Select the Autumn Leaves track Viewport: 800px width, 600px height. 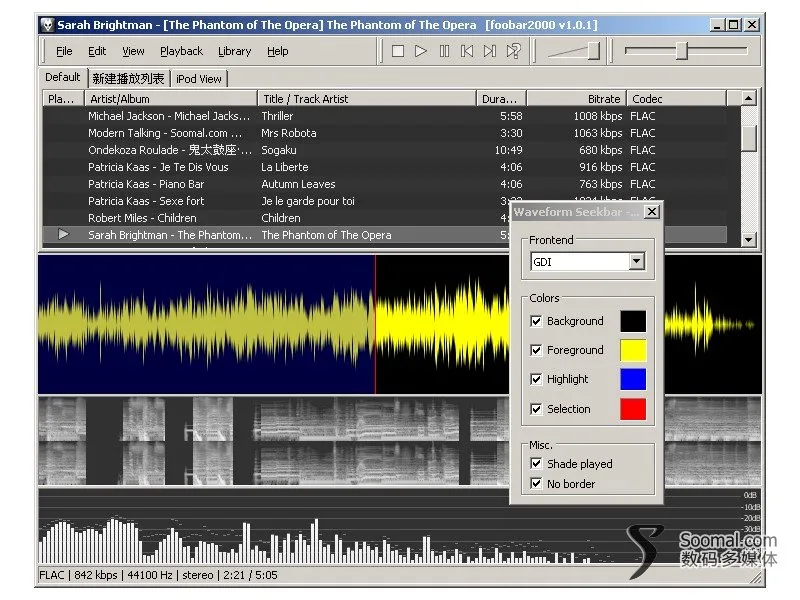click(x=385, y=184)
